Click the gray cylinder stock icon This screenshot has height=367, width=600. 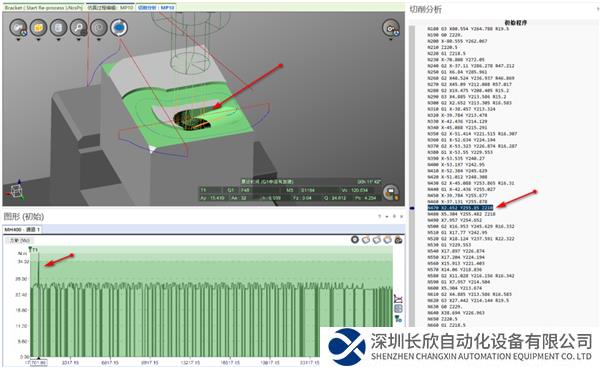(59, 28)
